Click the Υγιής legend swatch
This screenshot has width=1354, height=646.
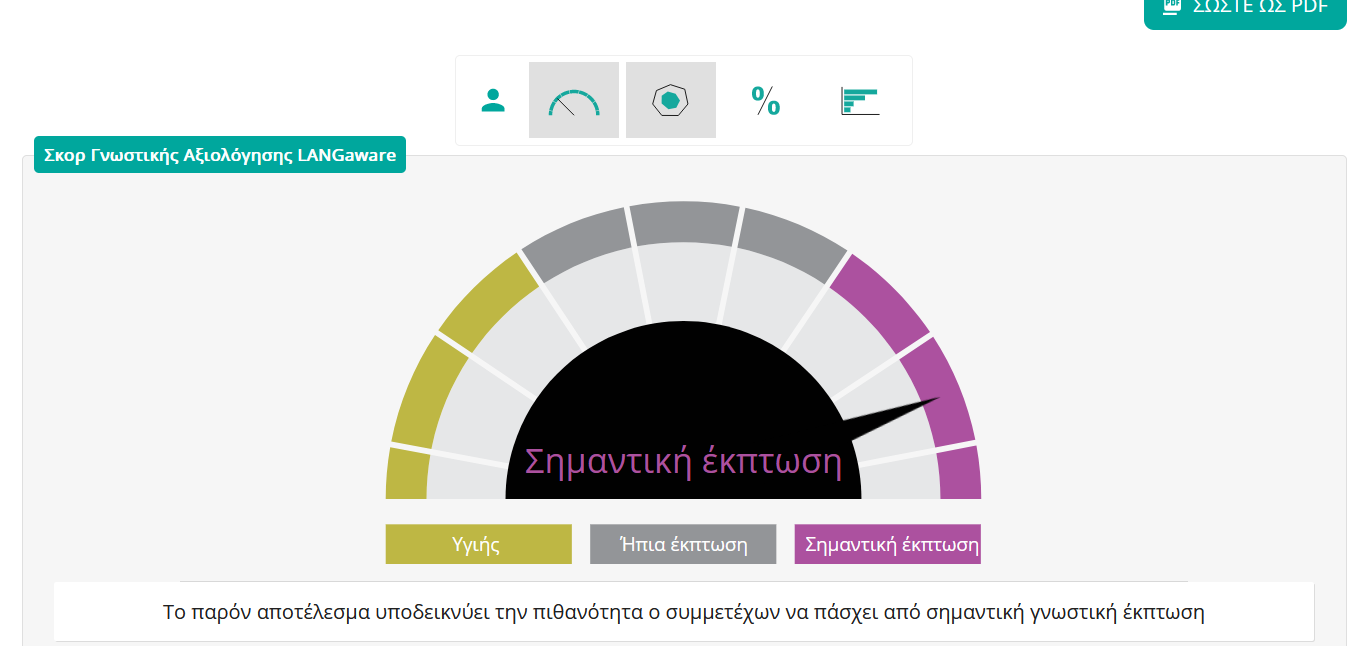click(478, 544)
